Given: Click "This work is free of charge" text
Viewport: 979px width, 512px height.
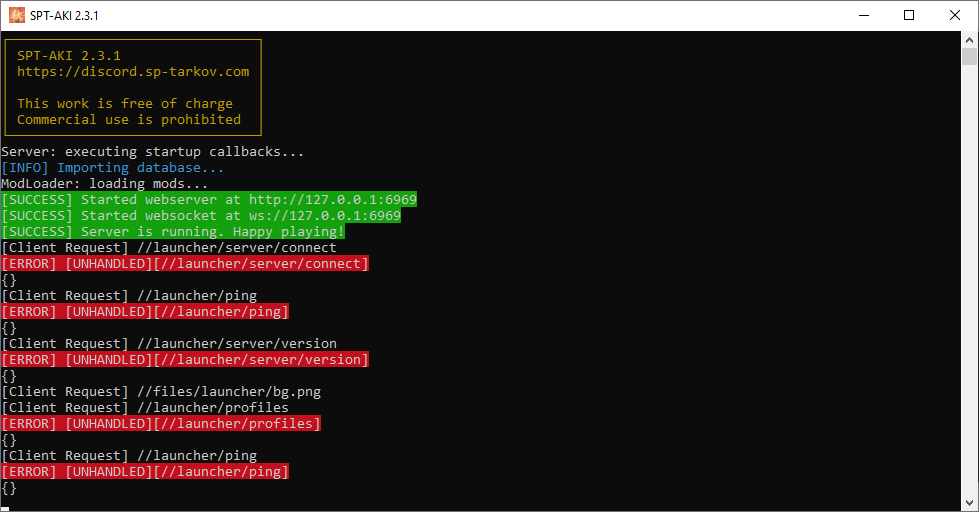Looking at the screenshot, I should click(125, 104).
